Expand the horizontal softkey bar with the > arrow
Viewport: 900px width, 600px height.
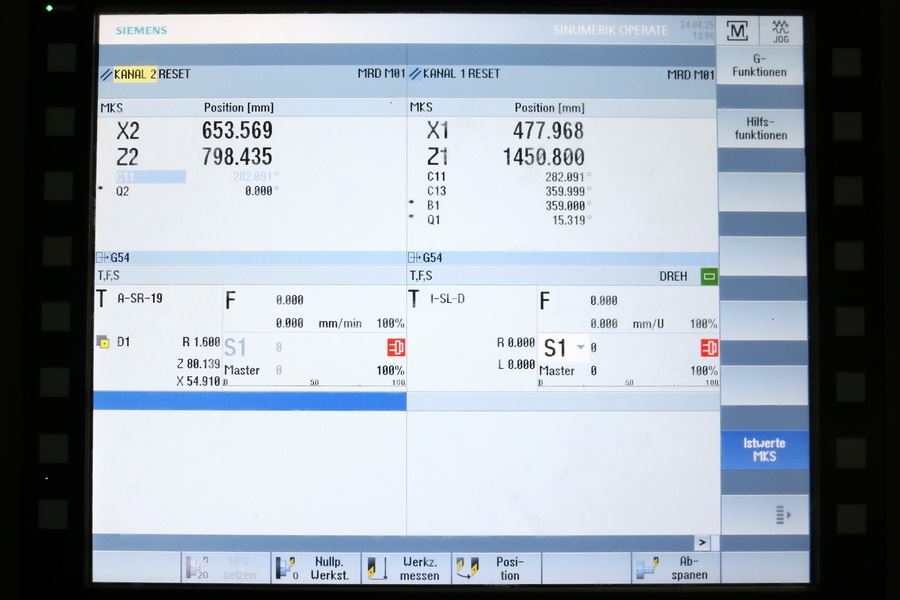(703, 542)
